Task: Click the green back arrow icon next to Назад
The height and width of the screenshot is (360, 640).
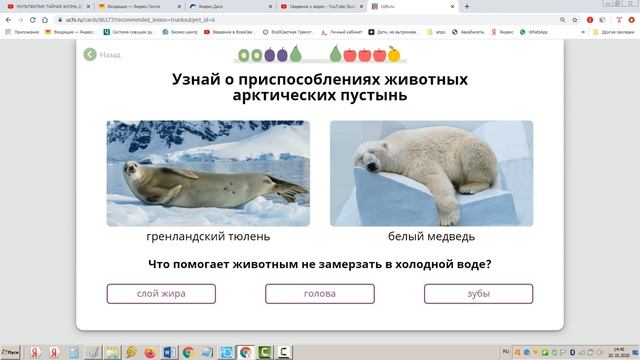Action: tap(90, 54)
